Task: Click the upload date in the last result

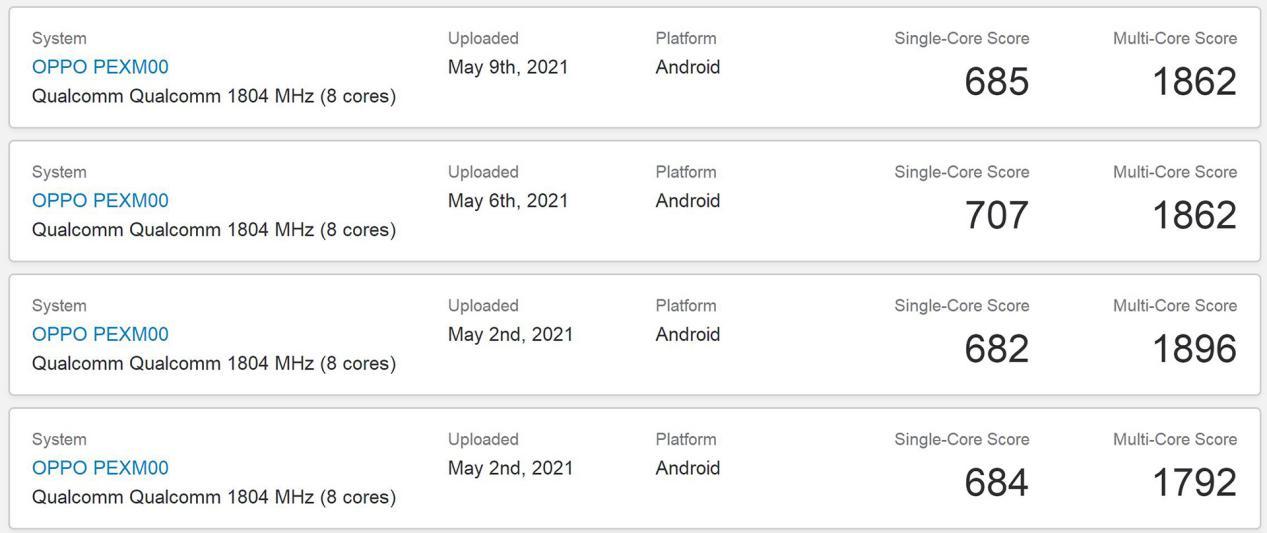Action: (x=510, y=468)
